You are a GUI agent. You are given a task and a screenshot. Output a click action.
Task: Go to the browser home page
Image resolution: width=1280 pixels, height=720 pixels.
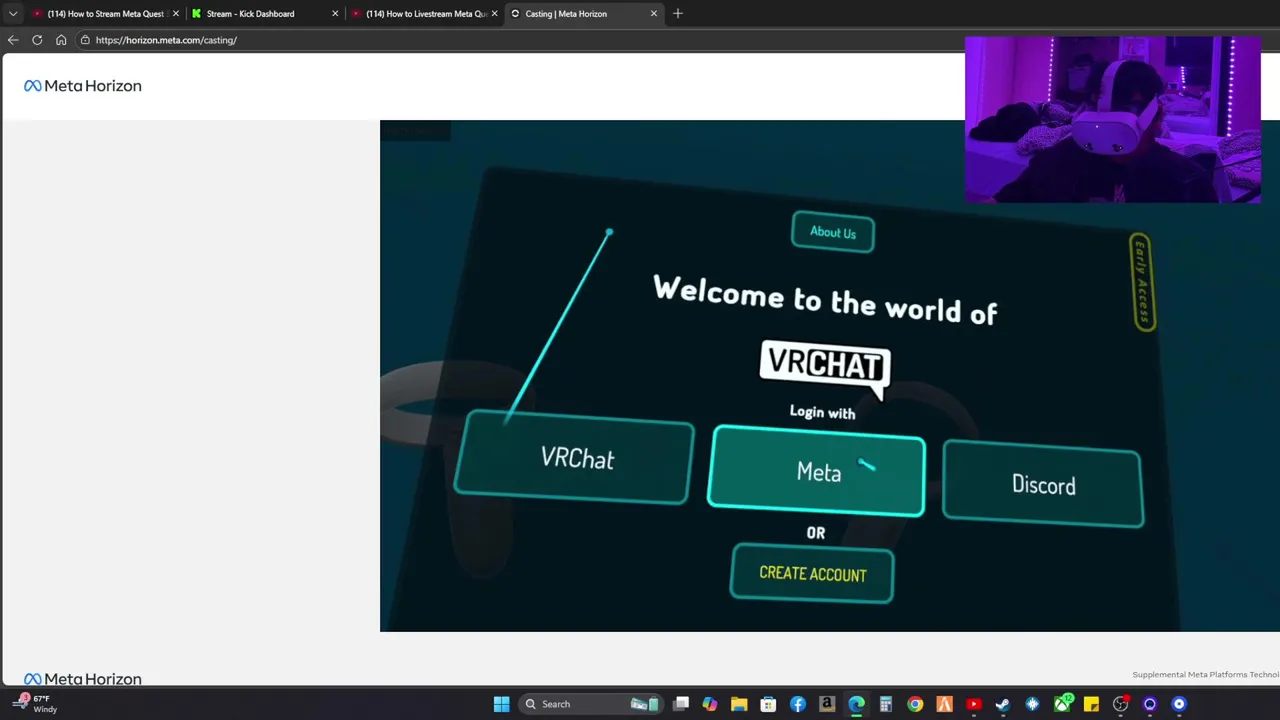tap(61, 40)
